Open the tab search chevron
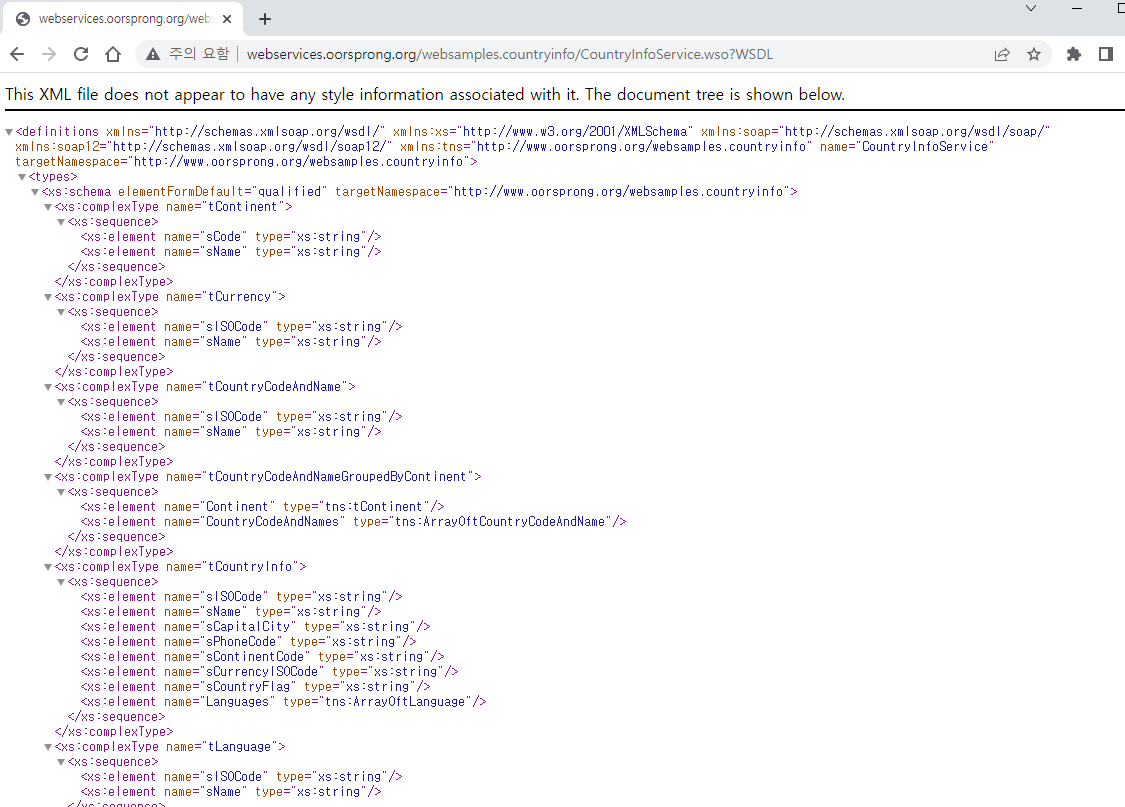This screenshot has height=807, width=1125. coord(1031,9)
